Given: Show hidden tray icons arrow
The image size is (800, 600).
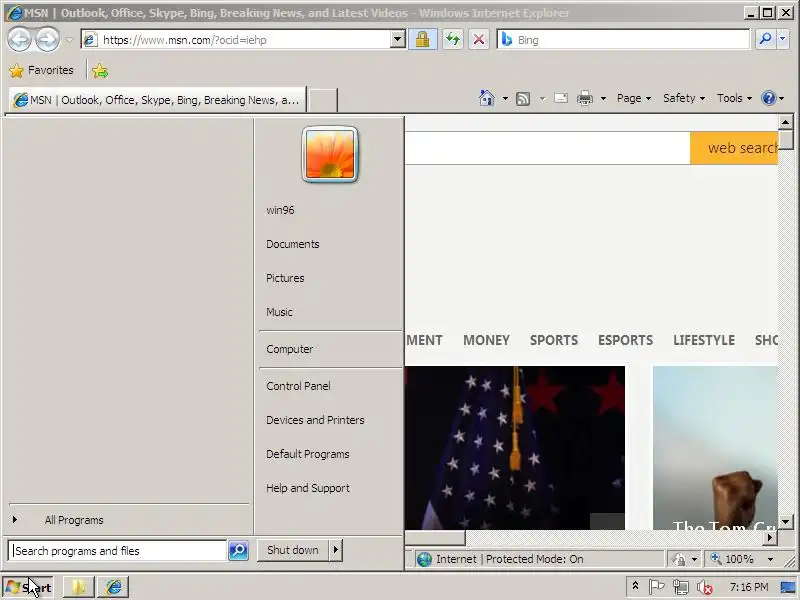Looking at the screenshot, I should [x=635, y=586].
